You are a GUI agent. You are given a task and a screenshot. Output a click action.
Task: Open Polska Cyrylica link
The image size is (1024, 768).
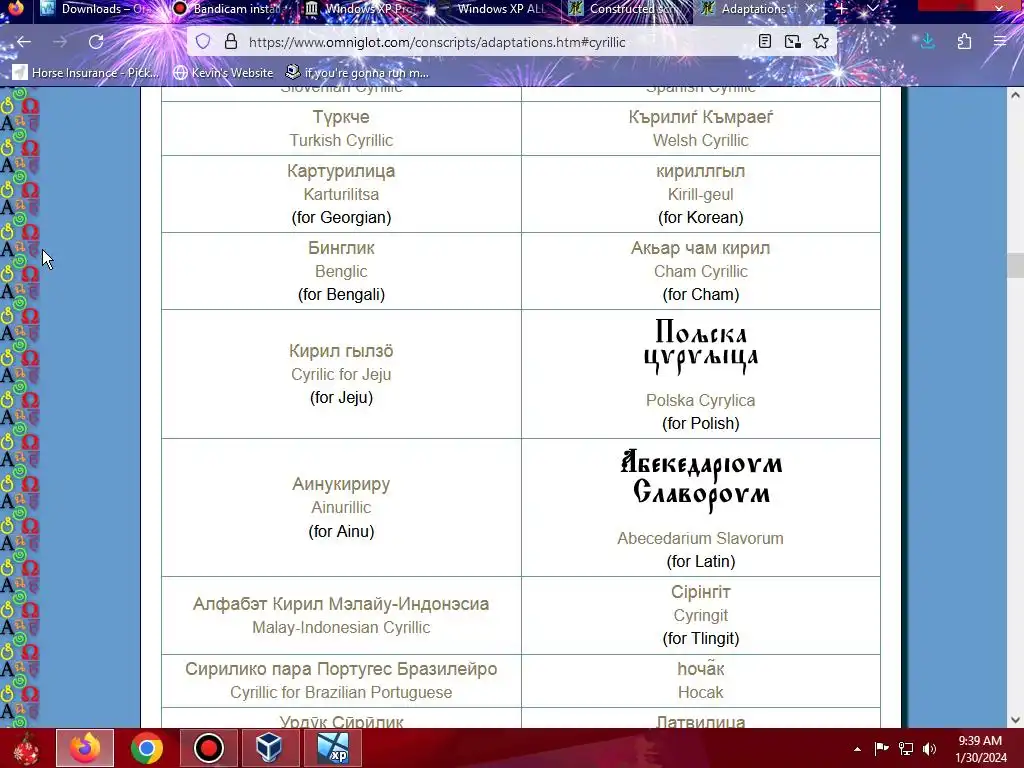click(701, 400)
